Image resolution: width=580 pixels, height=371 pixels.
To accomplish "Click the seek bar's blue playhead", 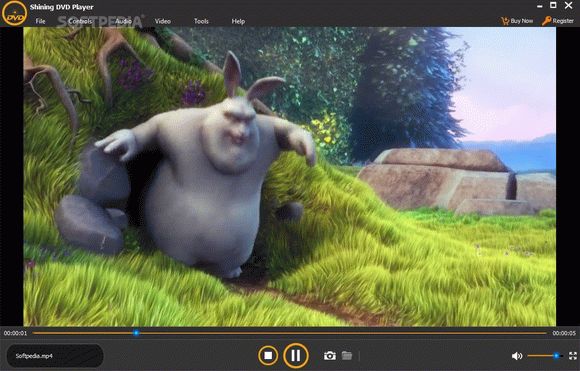I will point(136,333).
